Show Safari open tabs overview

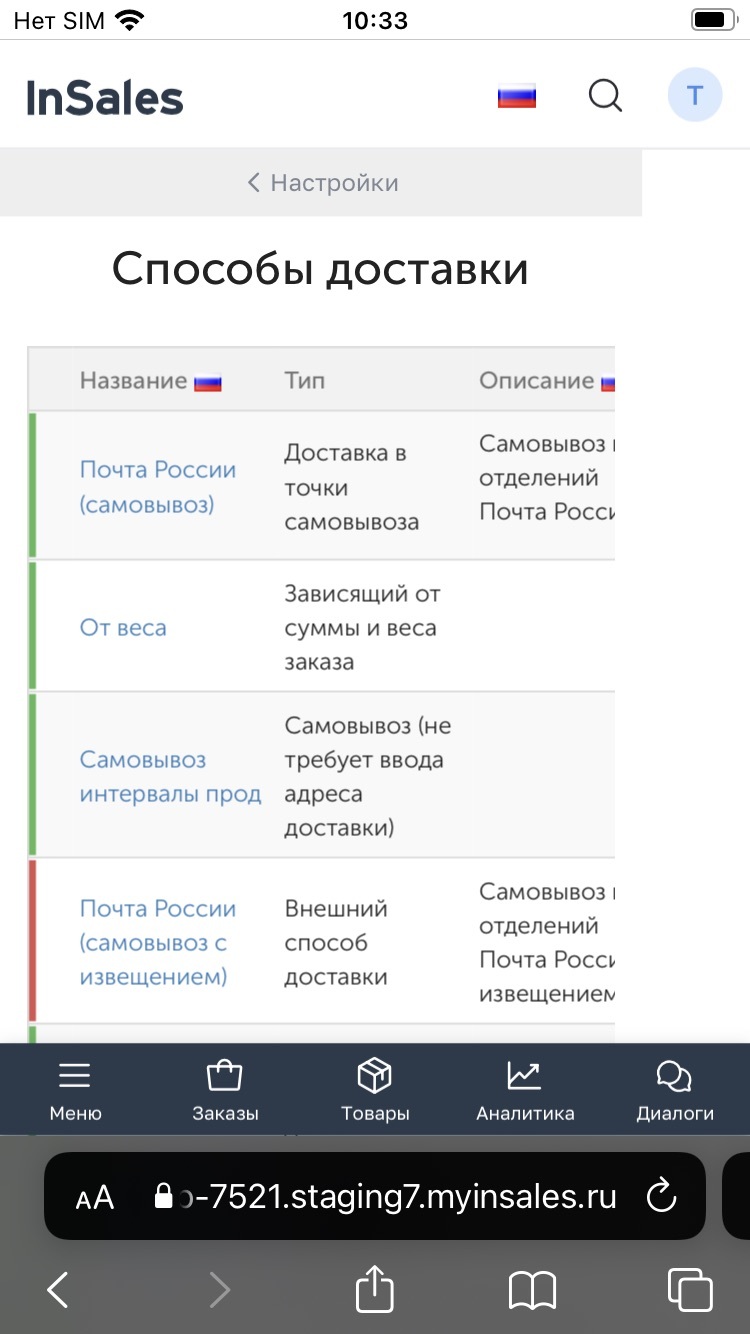tap(690, 1290)
